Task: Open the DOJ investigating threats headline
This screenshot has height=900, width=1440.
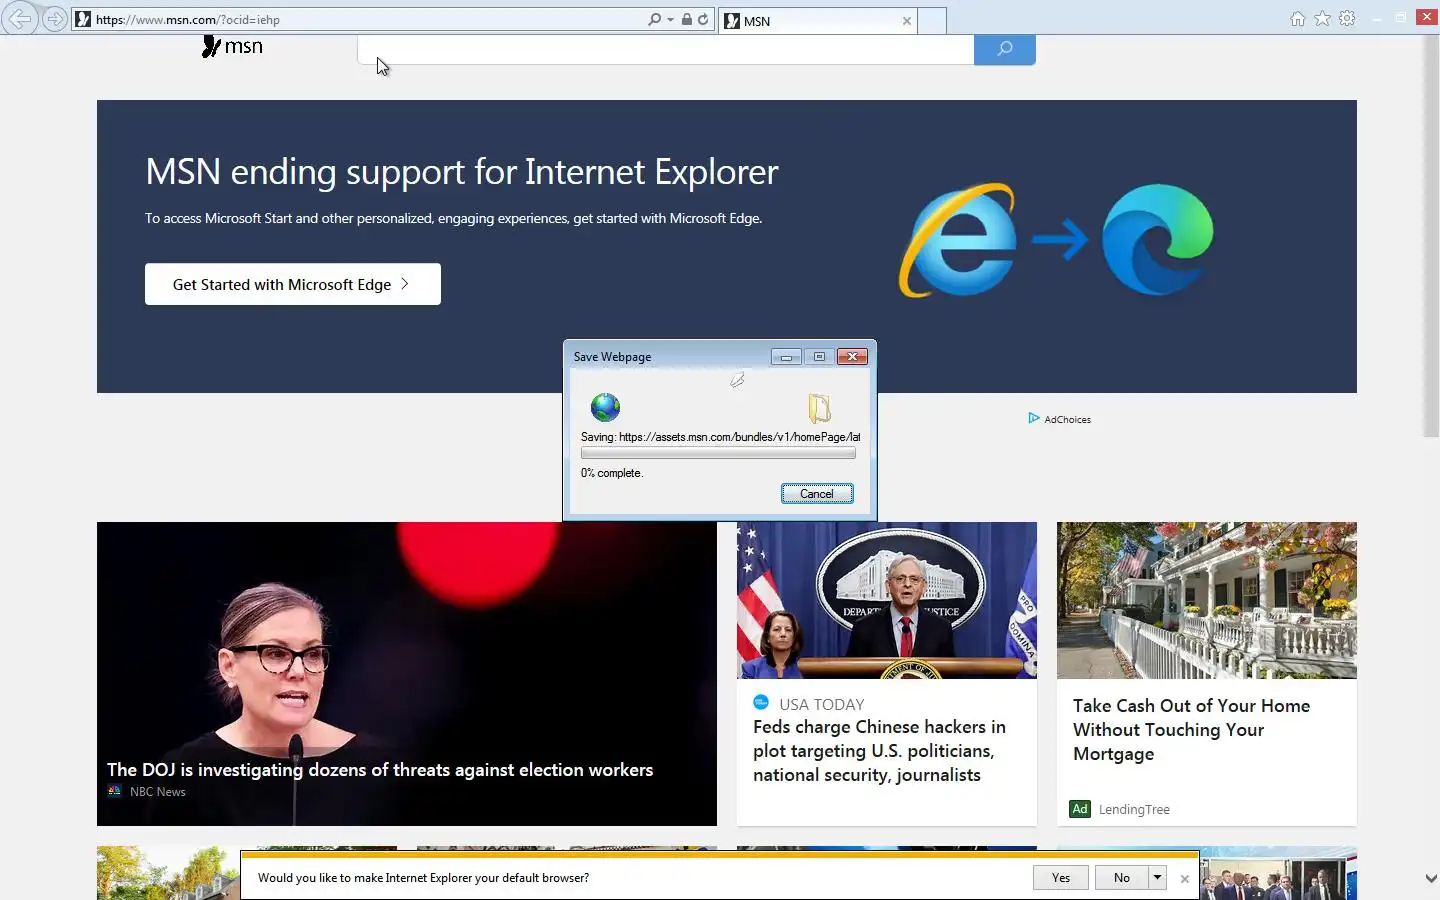Action: point(380,770)
